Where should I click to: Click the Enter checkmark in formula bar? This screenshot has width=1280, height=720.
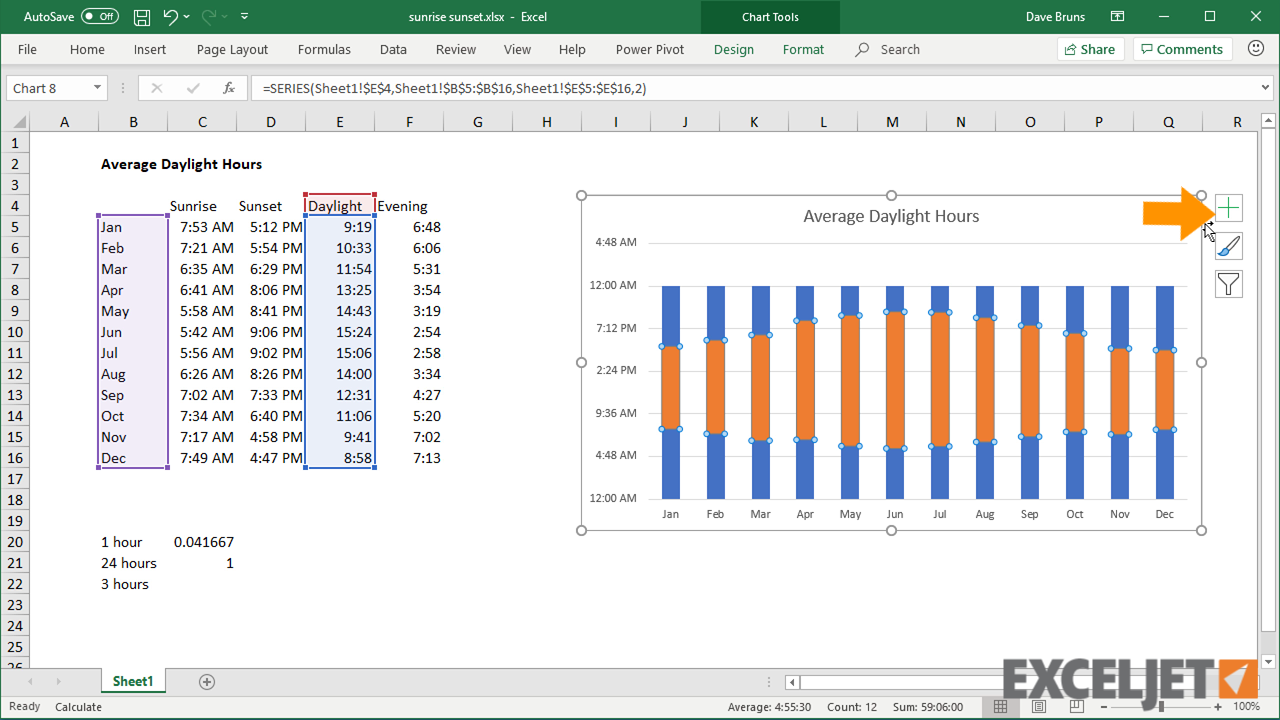point(192,88)
